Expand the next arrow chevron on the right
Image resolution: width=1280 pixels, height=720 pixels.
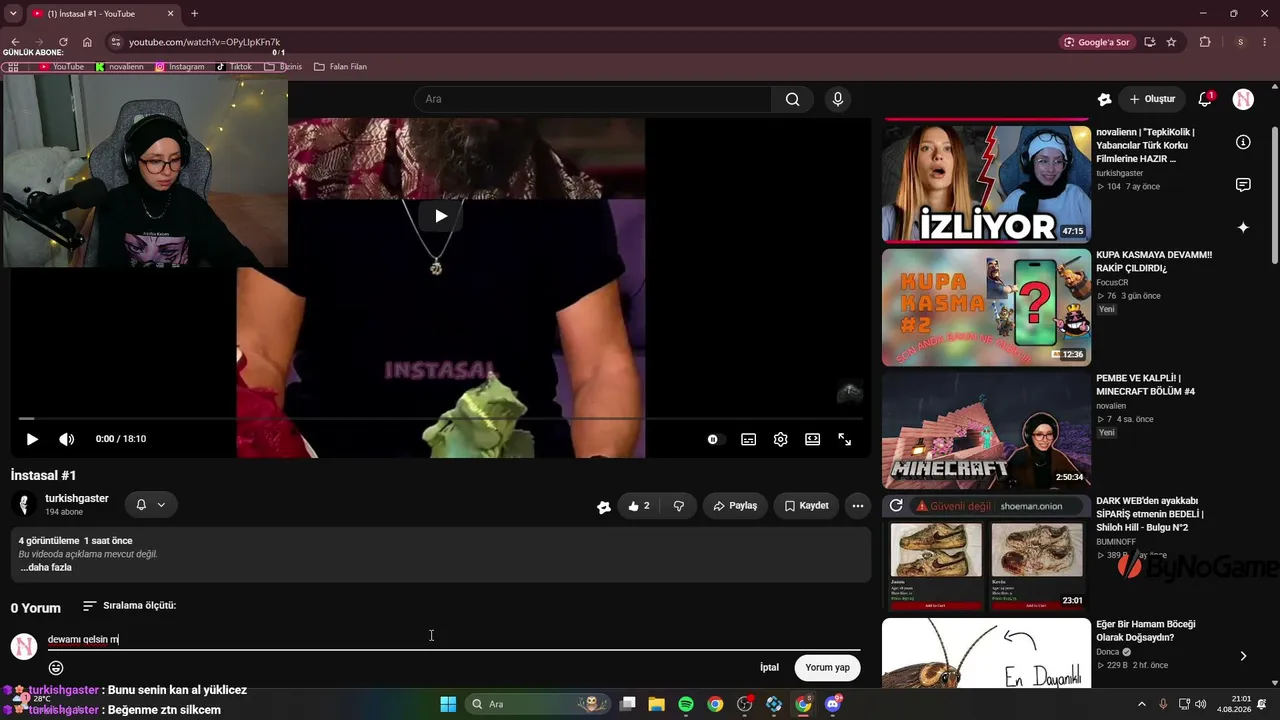(x=1243, y=656)
